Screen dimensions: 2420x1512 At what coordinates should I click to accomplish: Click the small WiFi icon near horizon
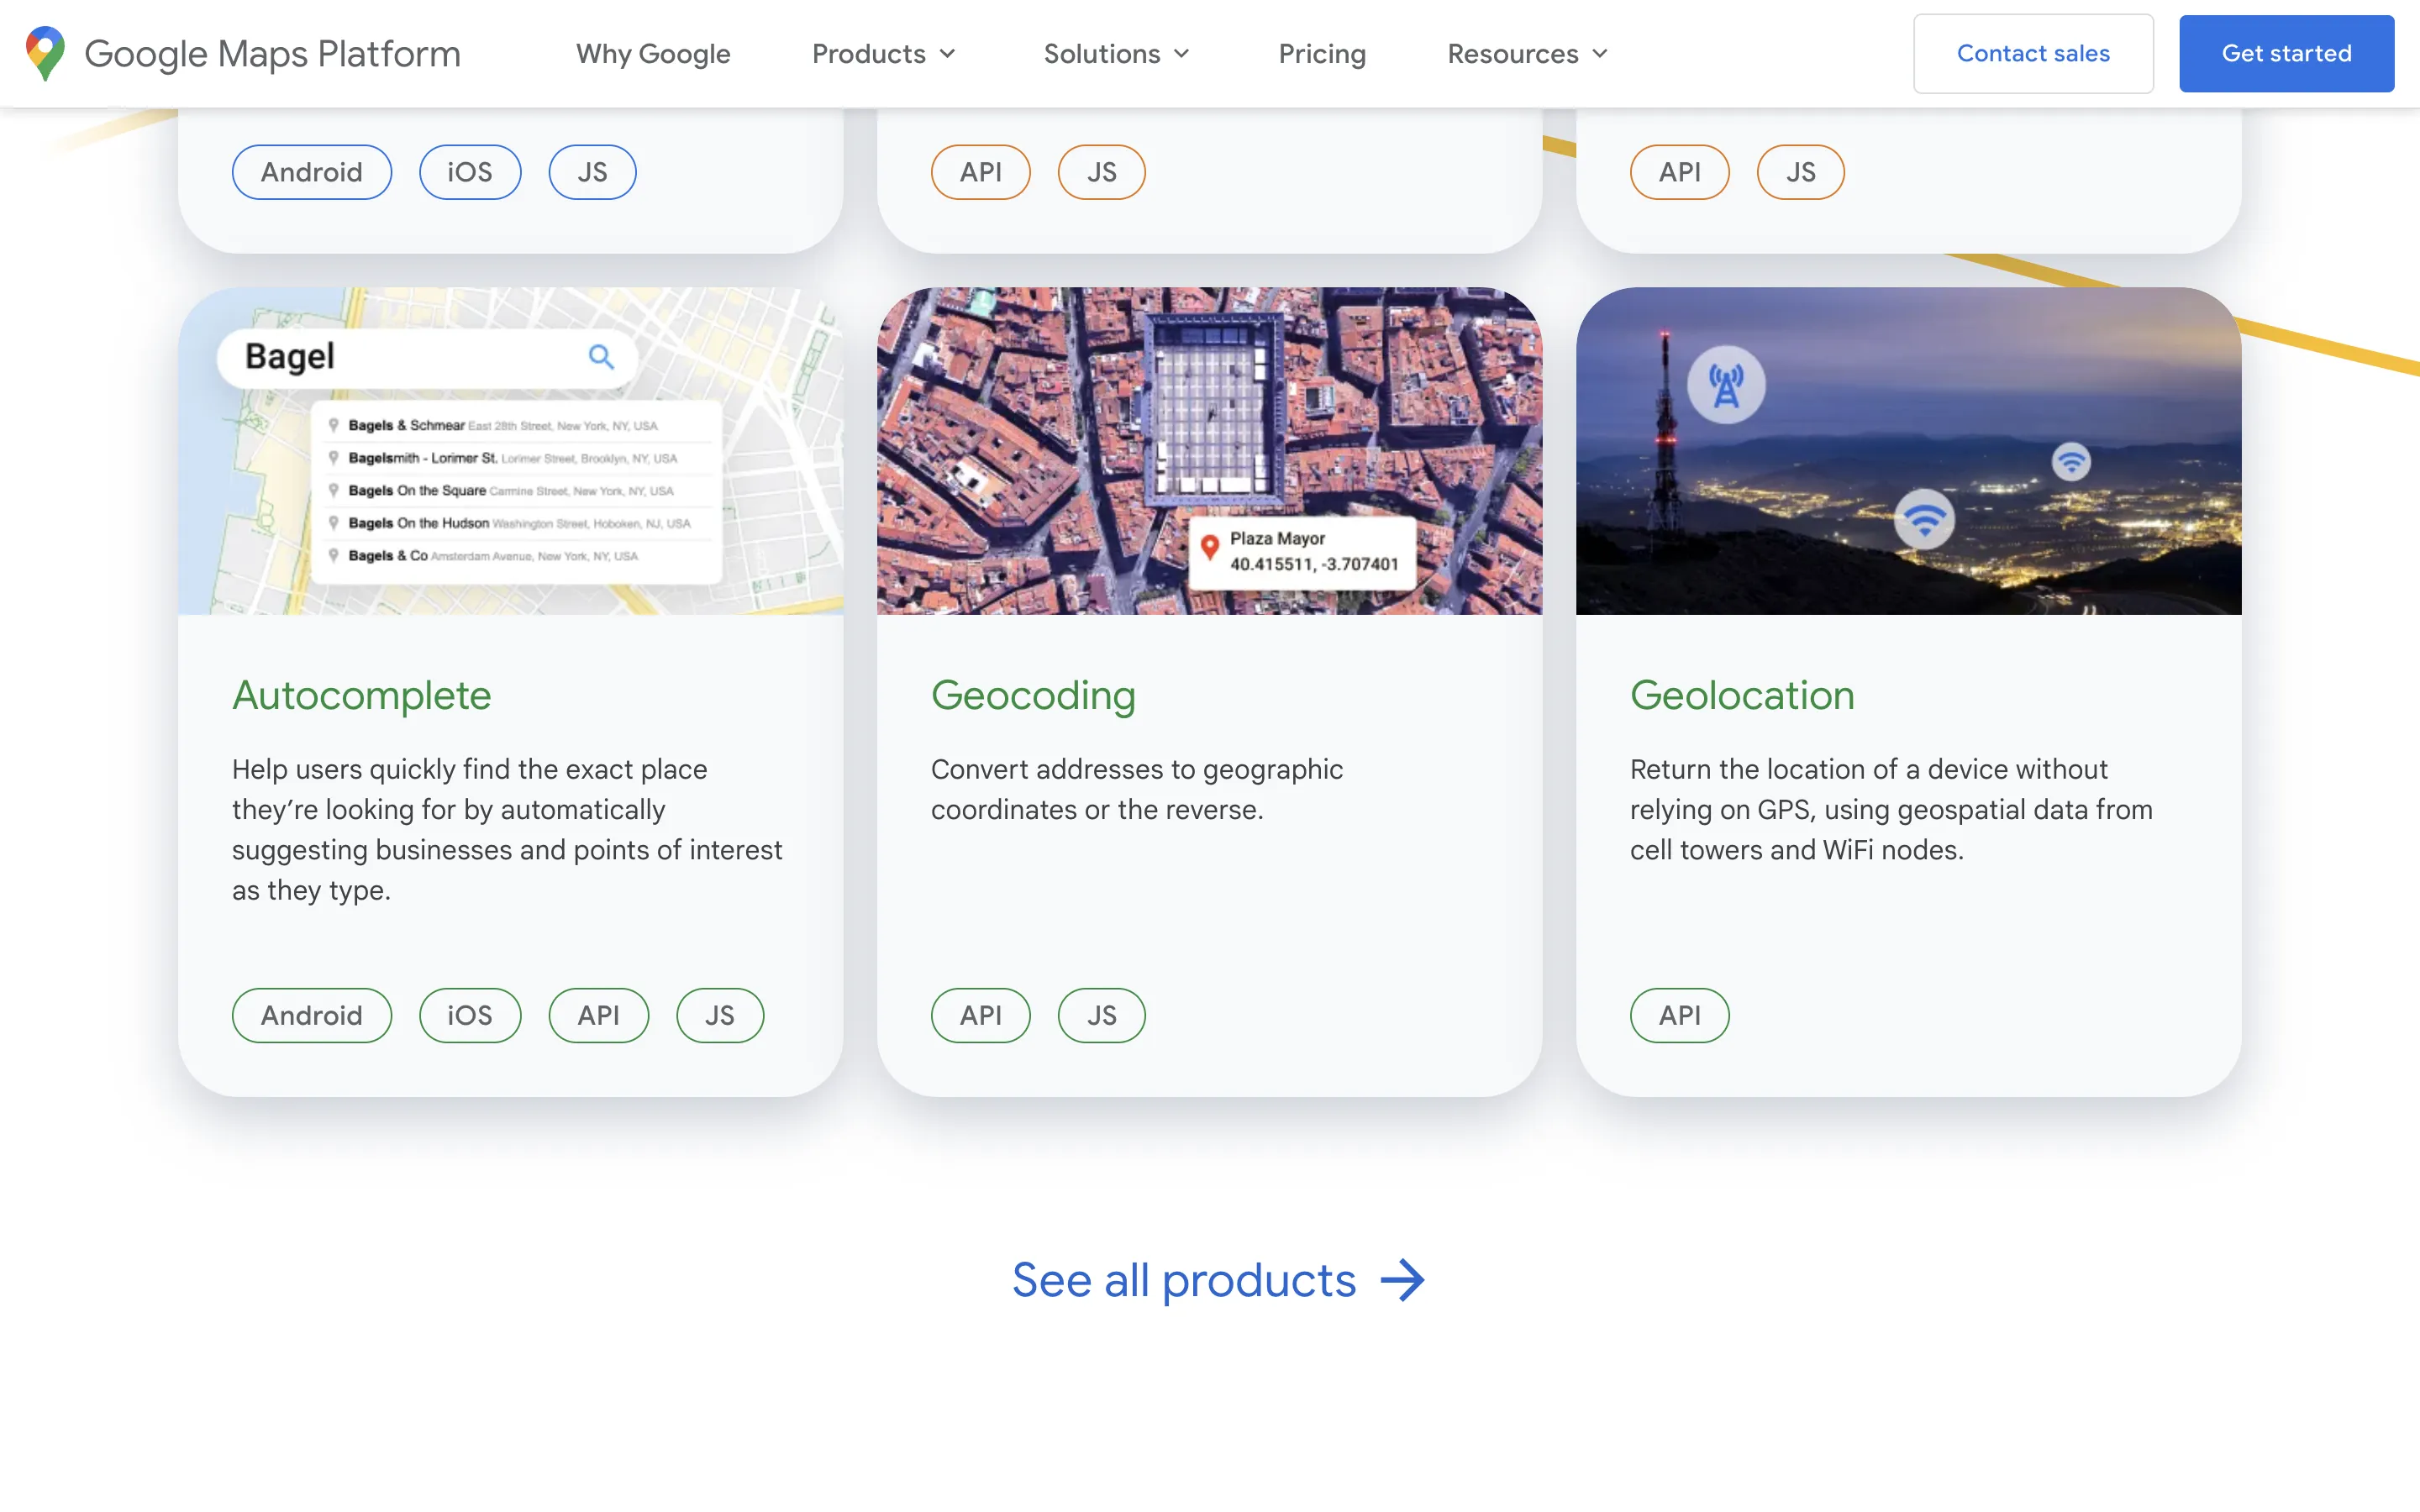[2070, 461]
